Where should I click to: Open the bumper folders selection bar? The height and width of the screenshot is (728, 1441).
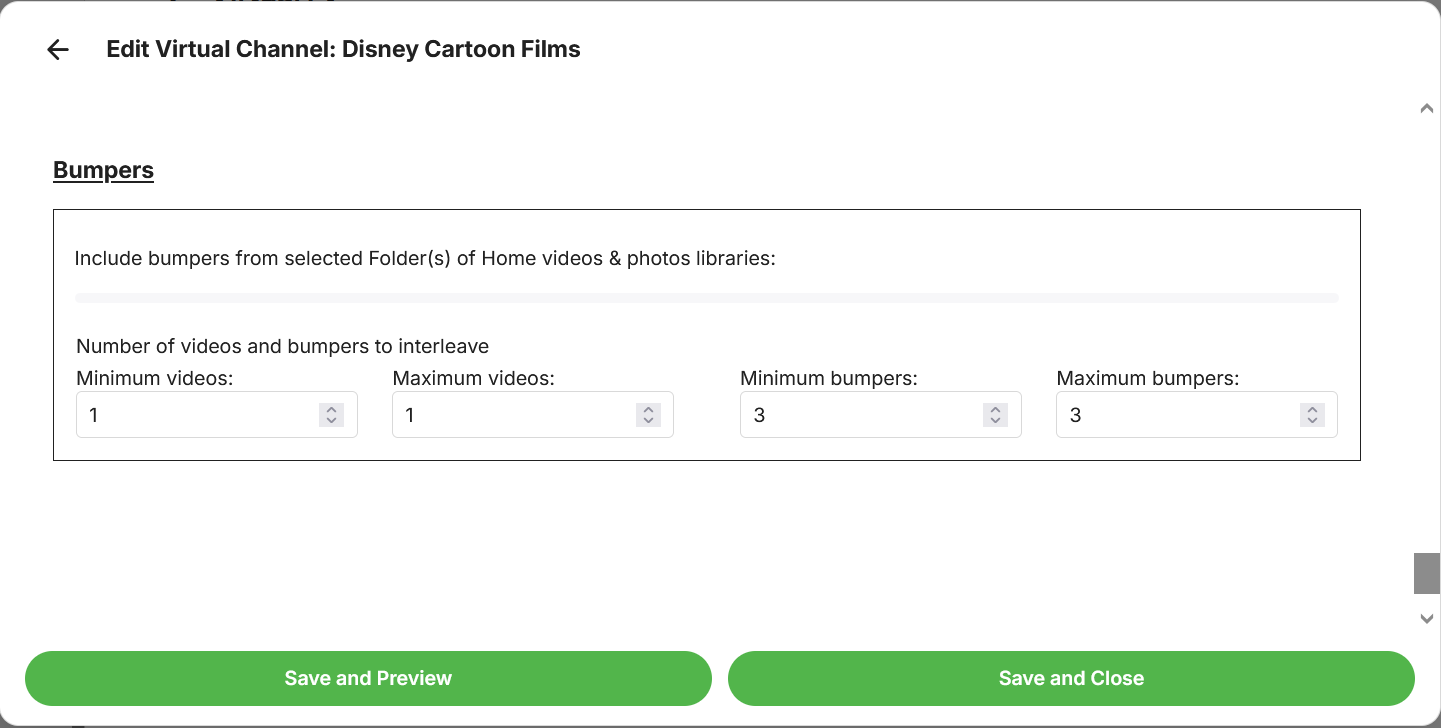pyautogui.click(x=707, y=298)
